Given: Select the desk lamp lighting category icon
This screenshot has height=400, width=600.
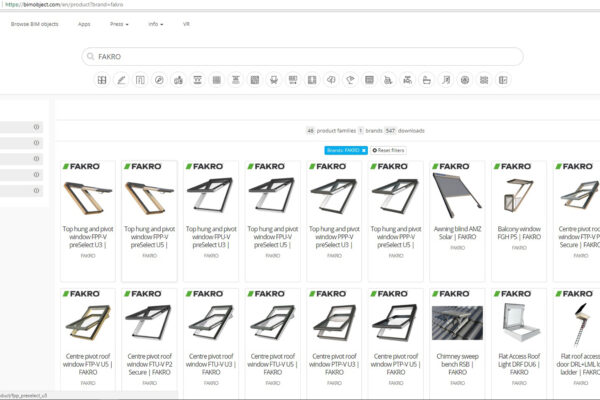Looking at the screenshot, I should tap(351, 80).
